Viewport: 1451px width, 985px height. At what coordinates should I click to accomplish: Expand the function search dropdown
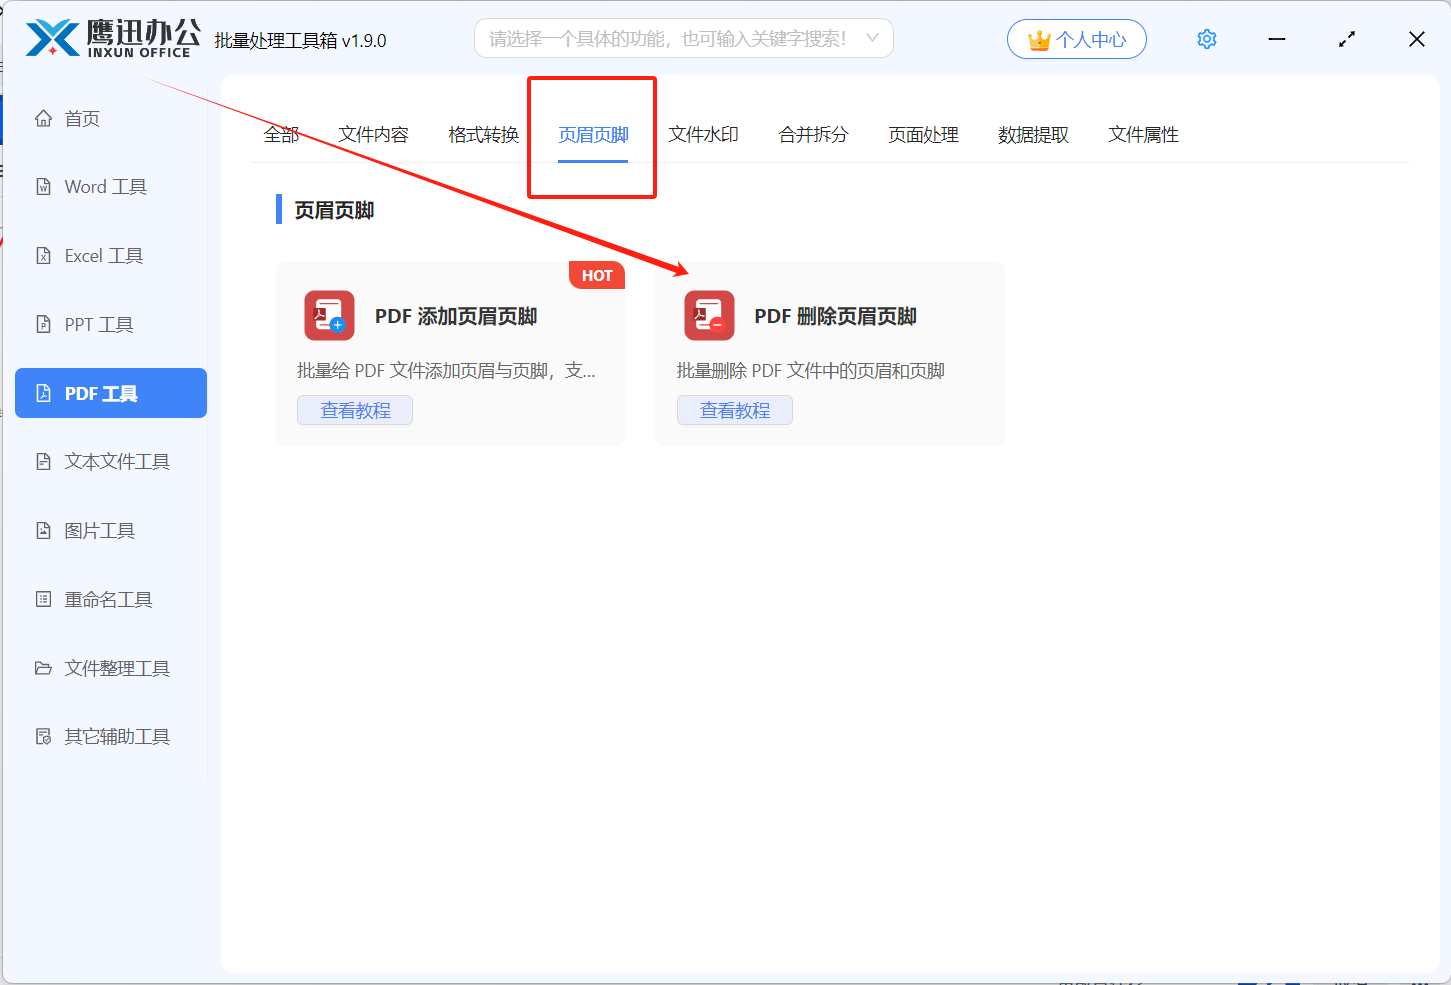(x=872, y=38)
